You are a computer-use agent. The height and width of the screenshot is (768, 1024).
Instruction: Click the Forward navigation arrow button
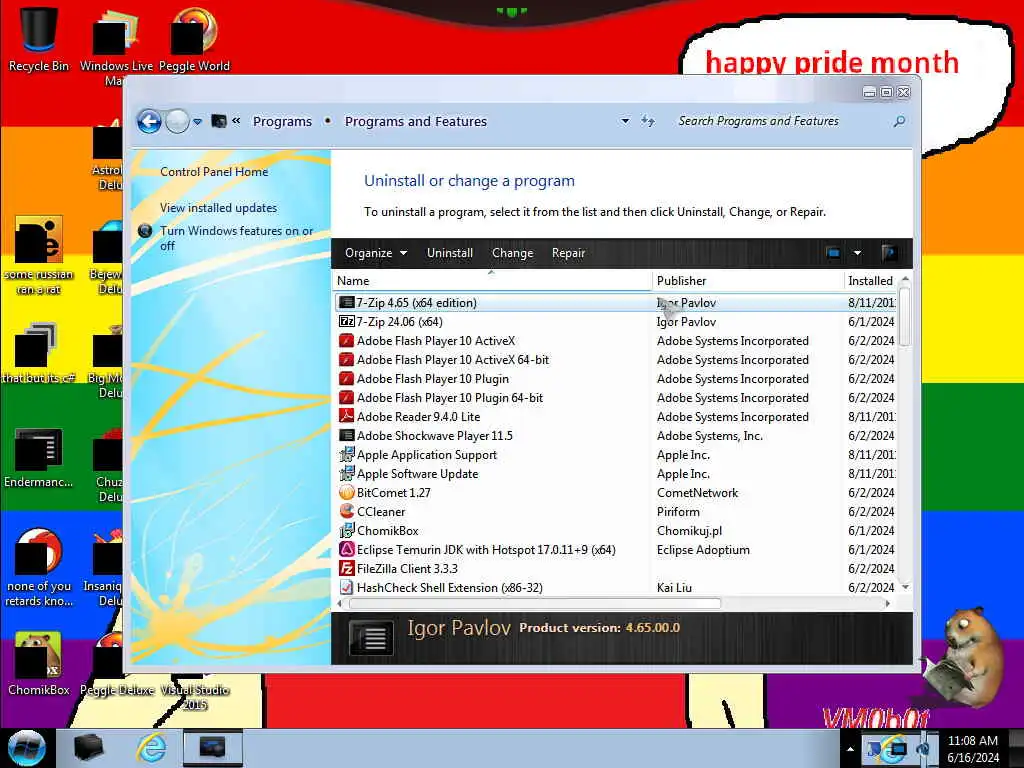coord(177,121)
